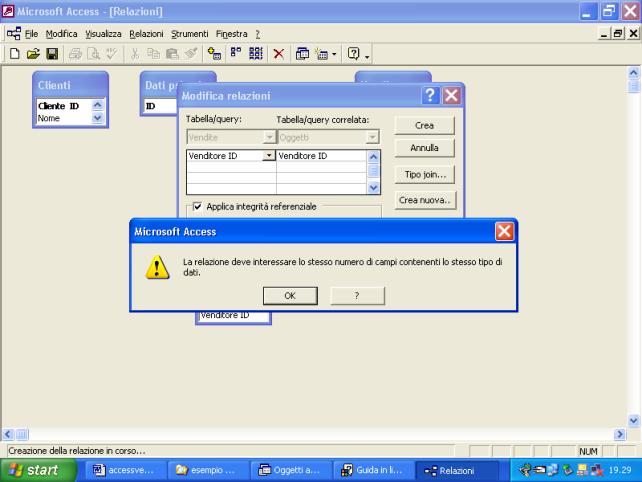Select the right Venditore ID field cell
Viewport: 642px width, 482px height.
coord(321,156)
